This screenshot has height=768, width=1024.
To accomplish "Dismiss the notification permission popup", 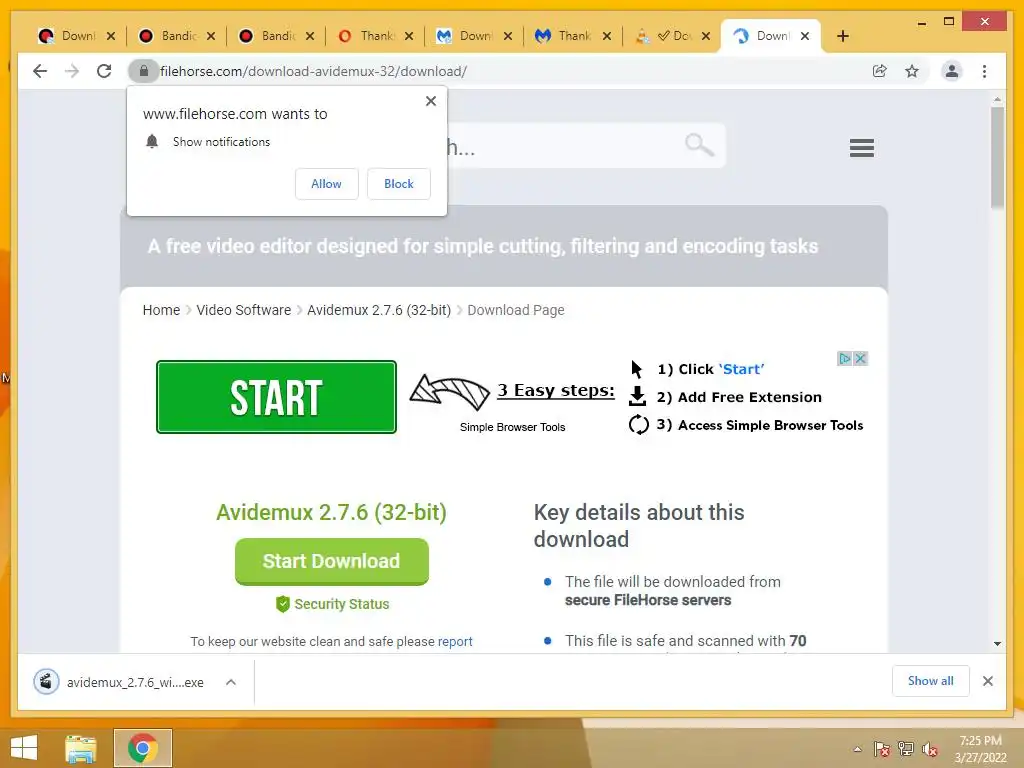I will [x=430, y=101].
